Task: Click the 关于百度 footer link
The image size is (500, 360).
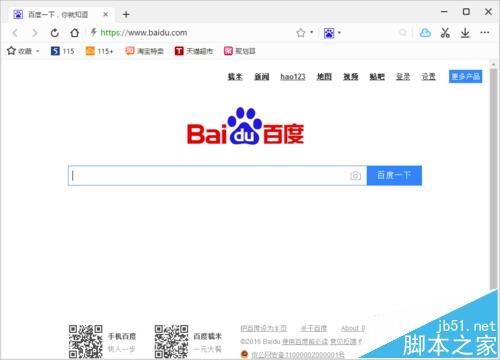Action: pyautogui.click(x=314, y=328)
